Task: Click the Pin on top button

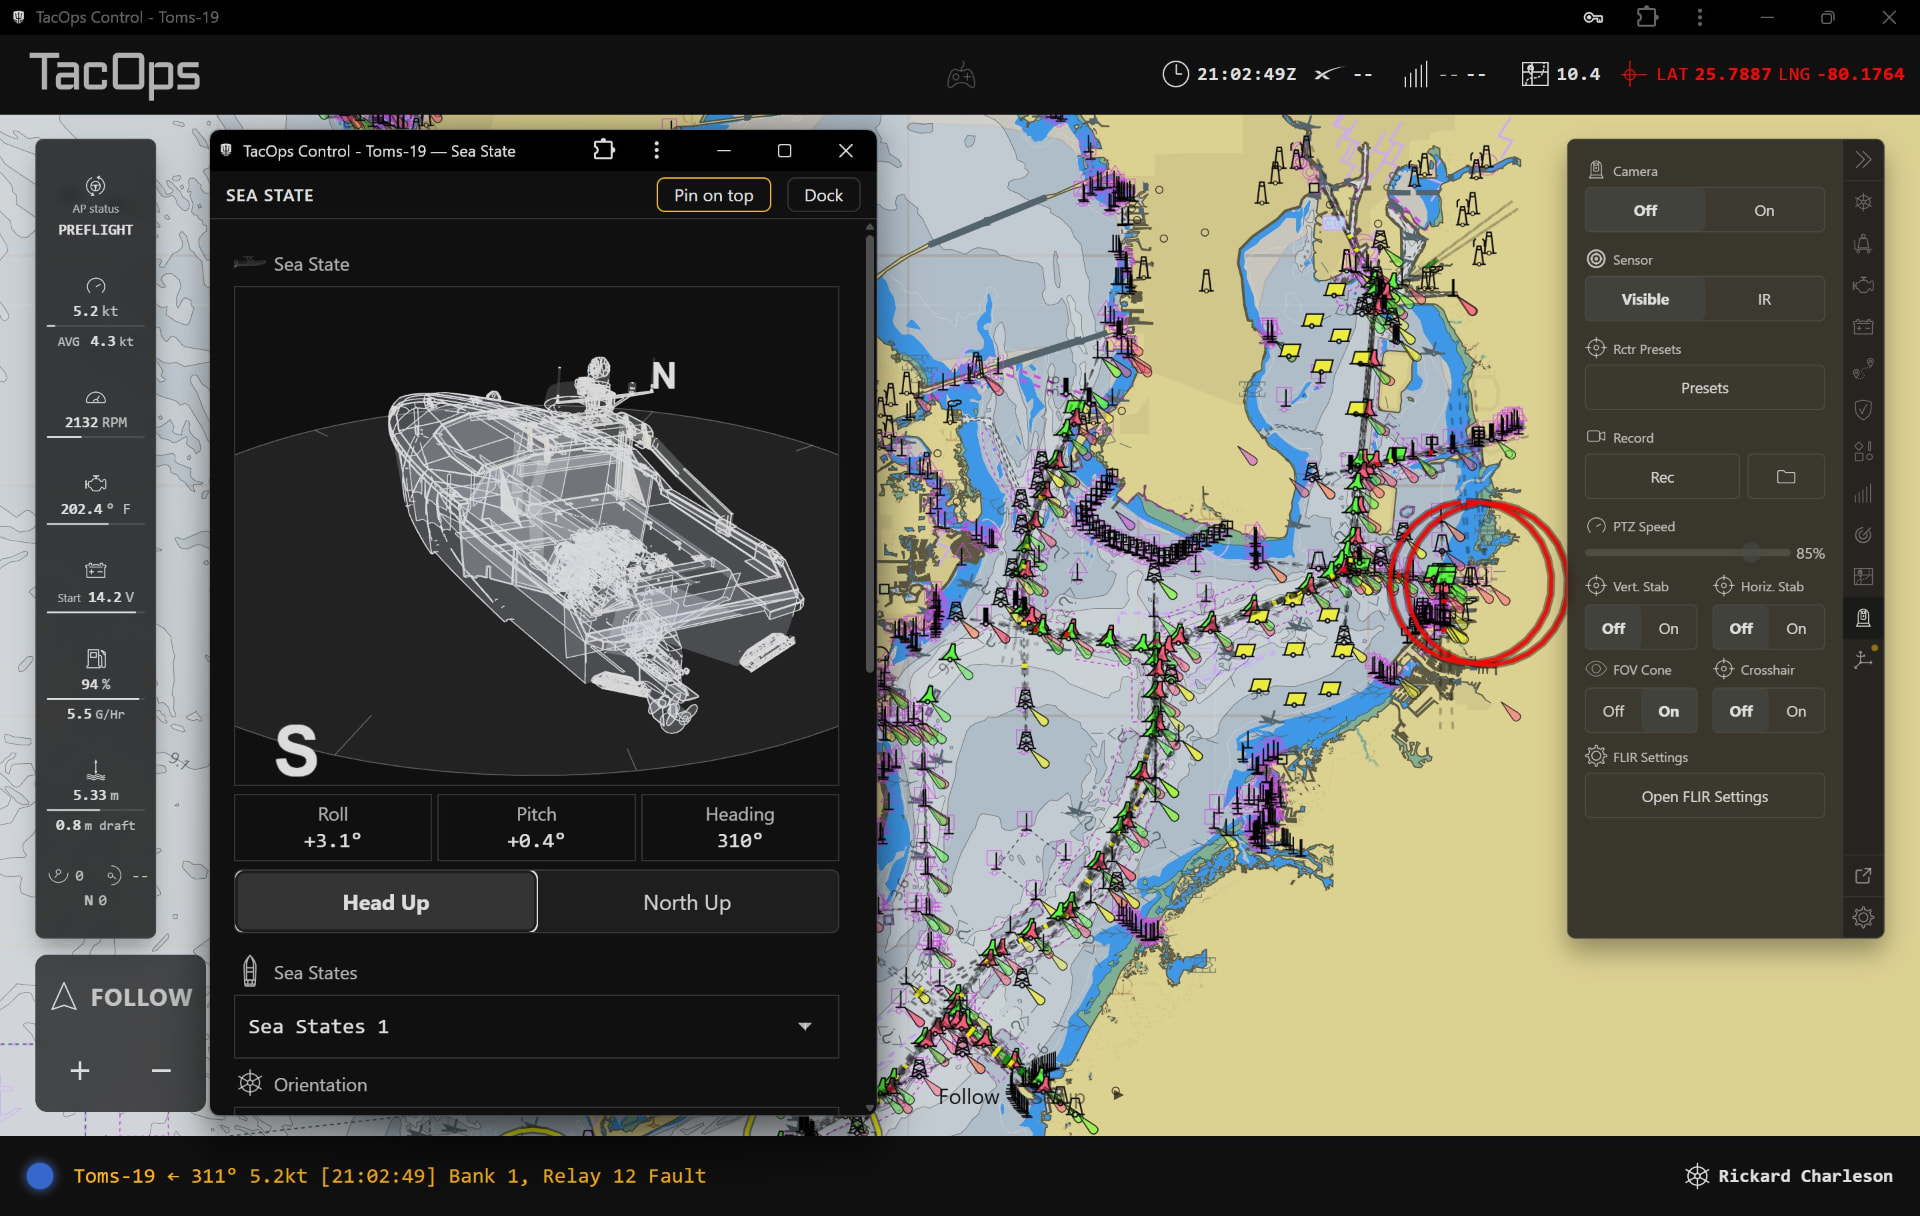Action: [713, 195]
